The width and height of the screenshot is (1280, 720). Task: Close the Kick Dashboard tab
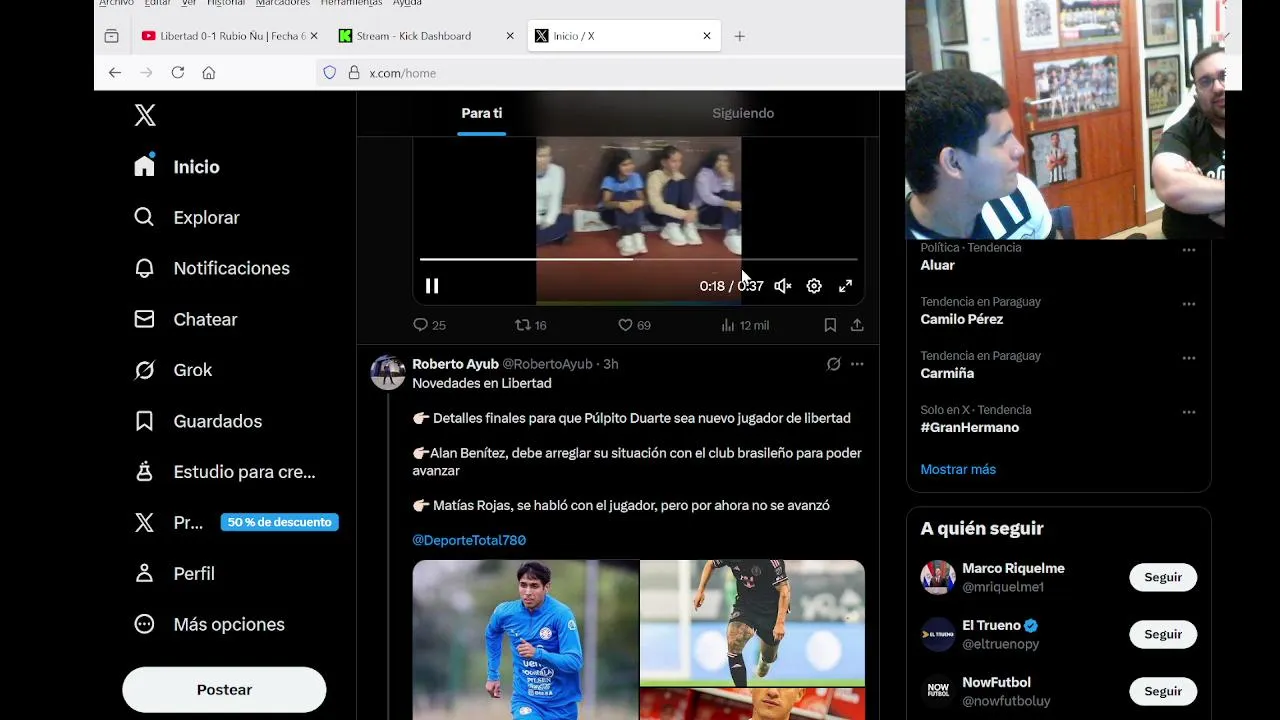coord(510,36)
